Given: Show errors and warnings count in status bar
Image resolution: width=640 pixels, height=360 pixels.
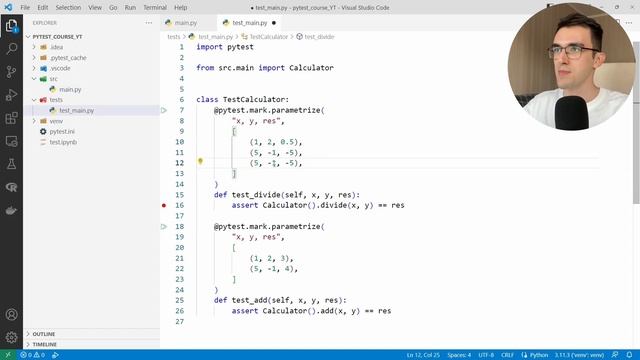Looking at the screenshot, I should [33, 355].
